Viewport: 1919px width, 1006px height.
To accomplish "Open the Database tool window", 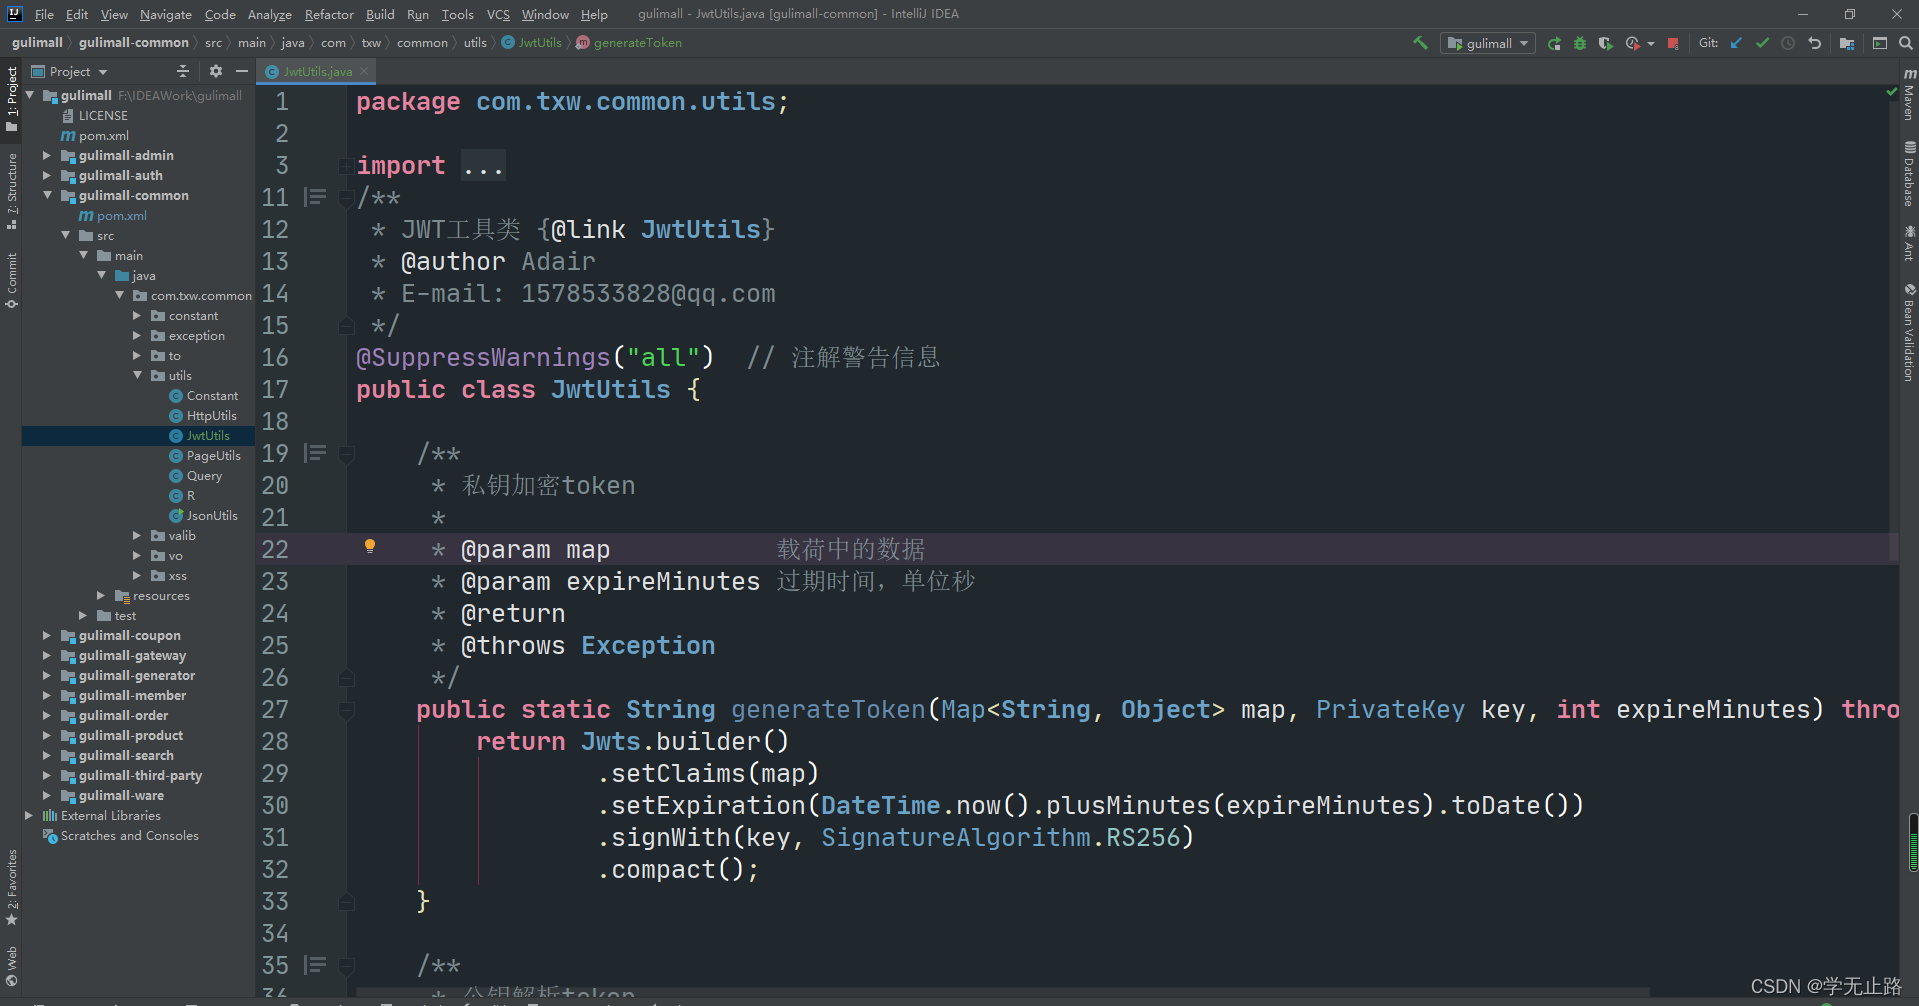I will [1909, 174].
